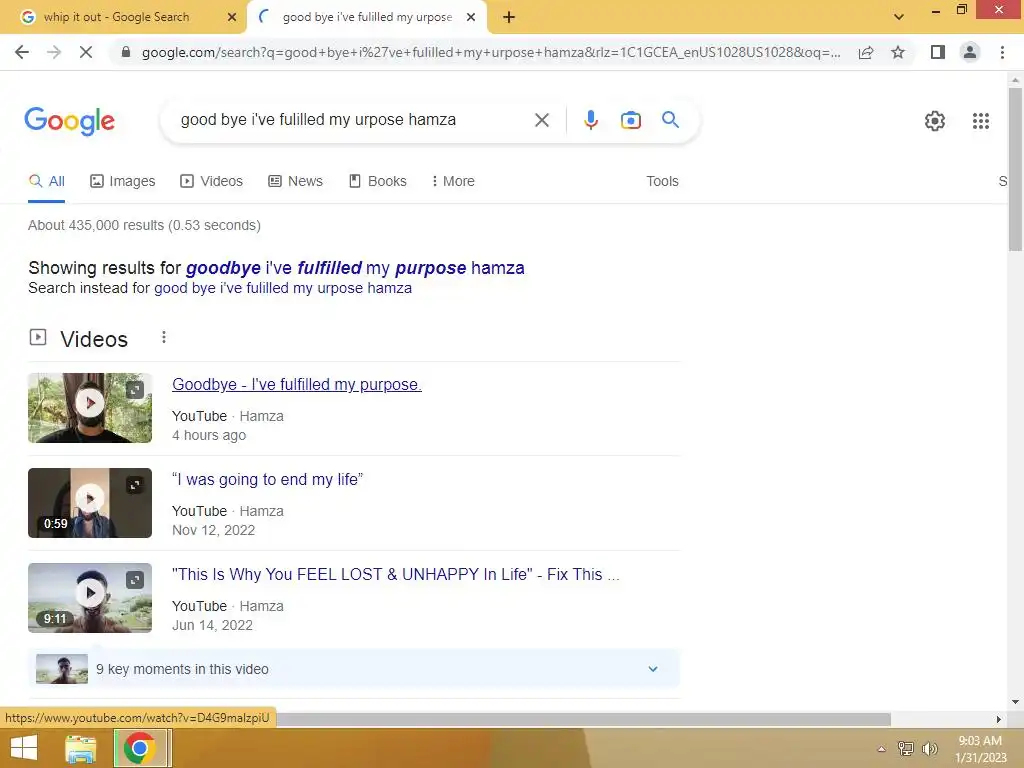
Task: Click the About 435,000 results text
Action: pos(144,225)
